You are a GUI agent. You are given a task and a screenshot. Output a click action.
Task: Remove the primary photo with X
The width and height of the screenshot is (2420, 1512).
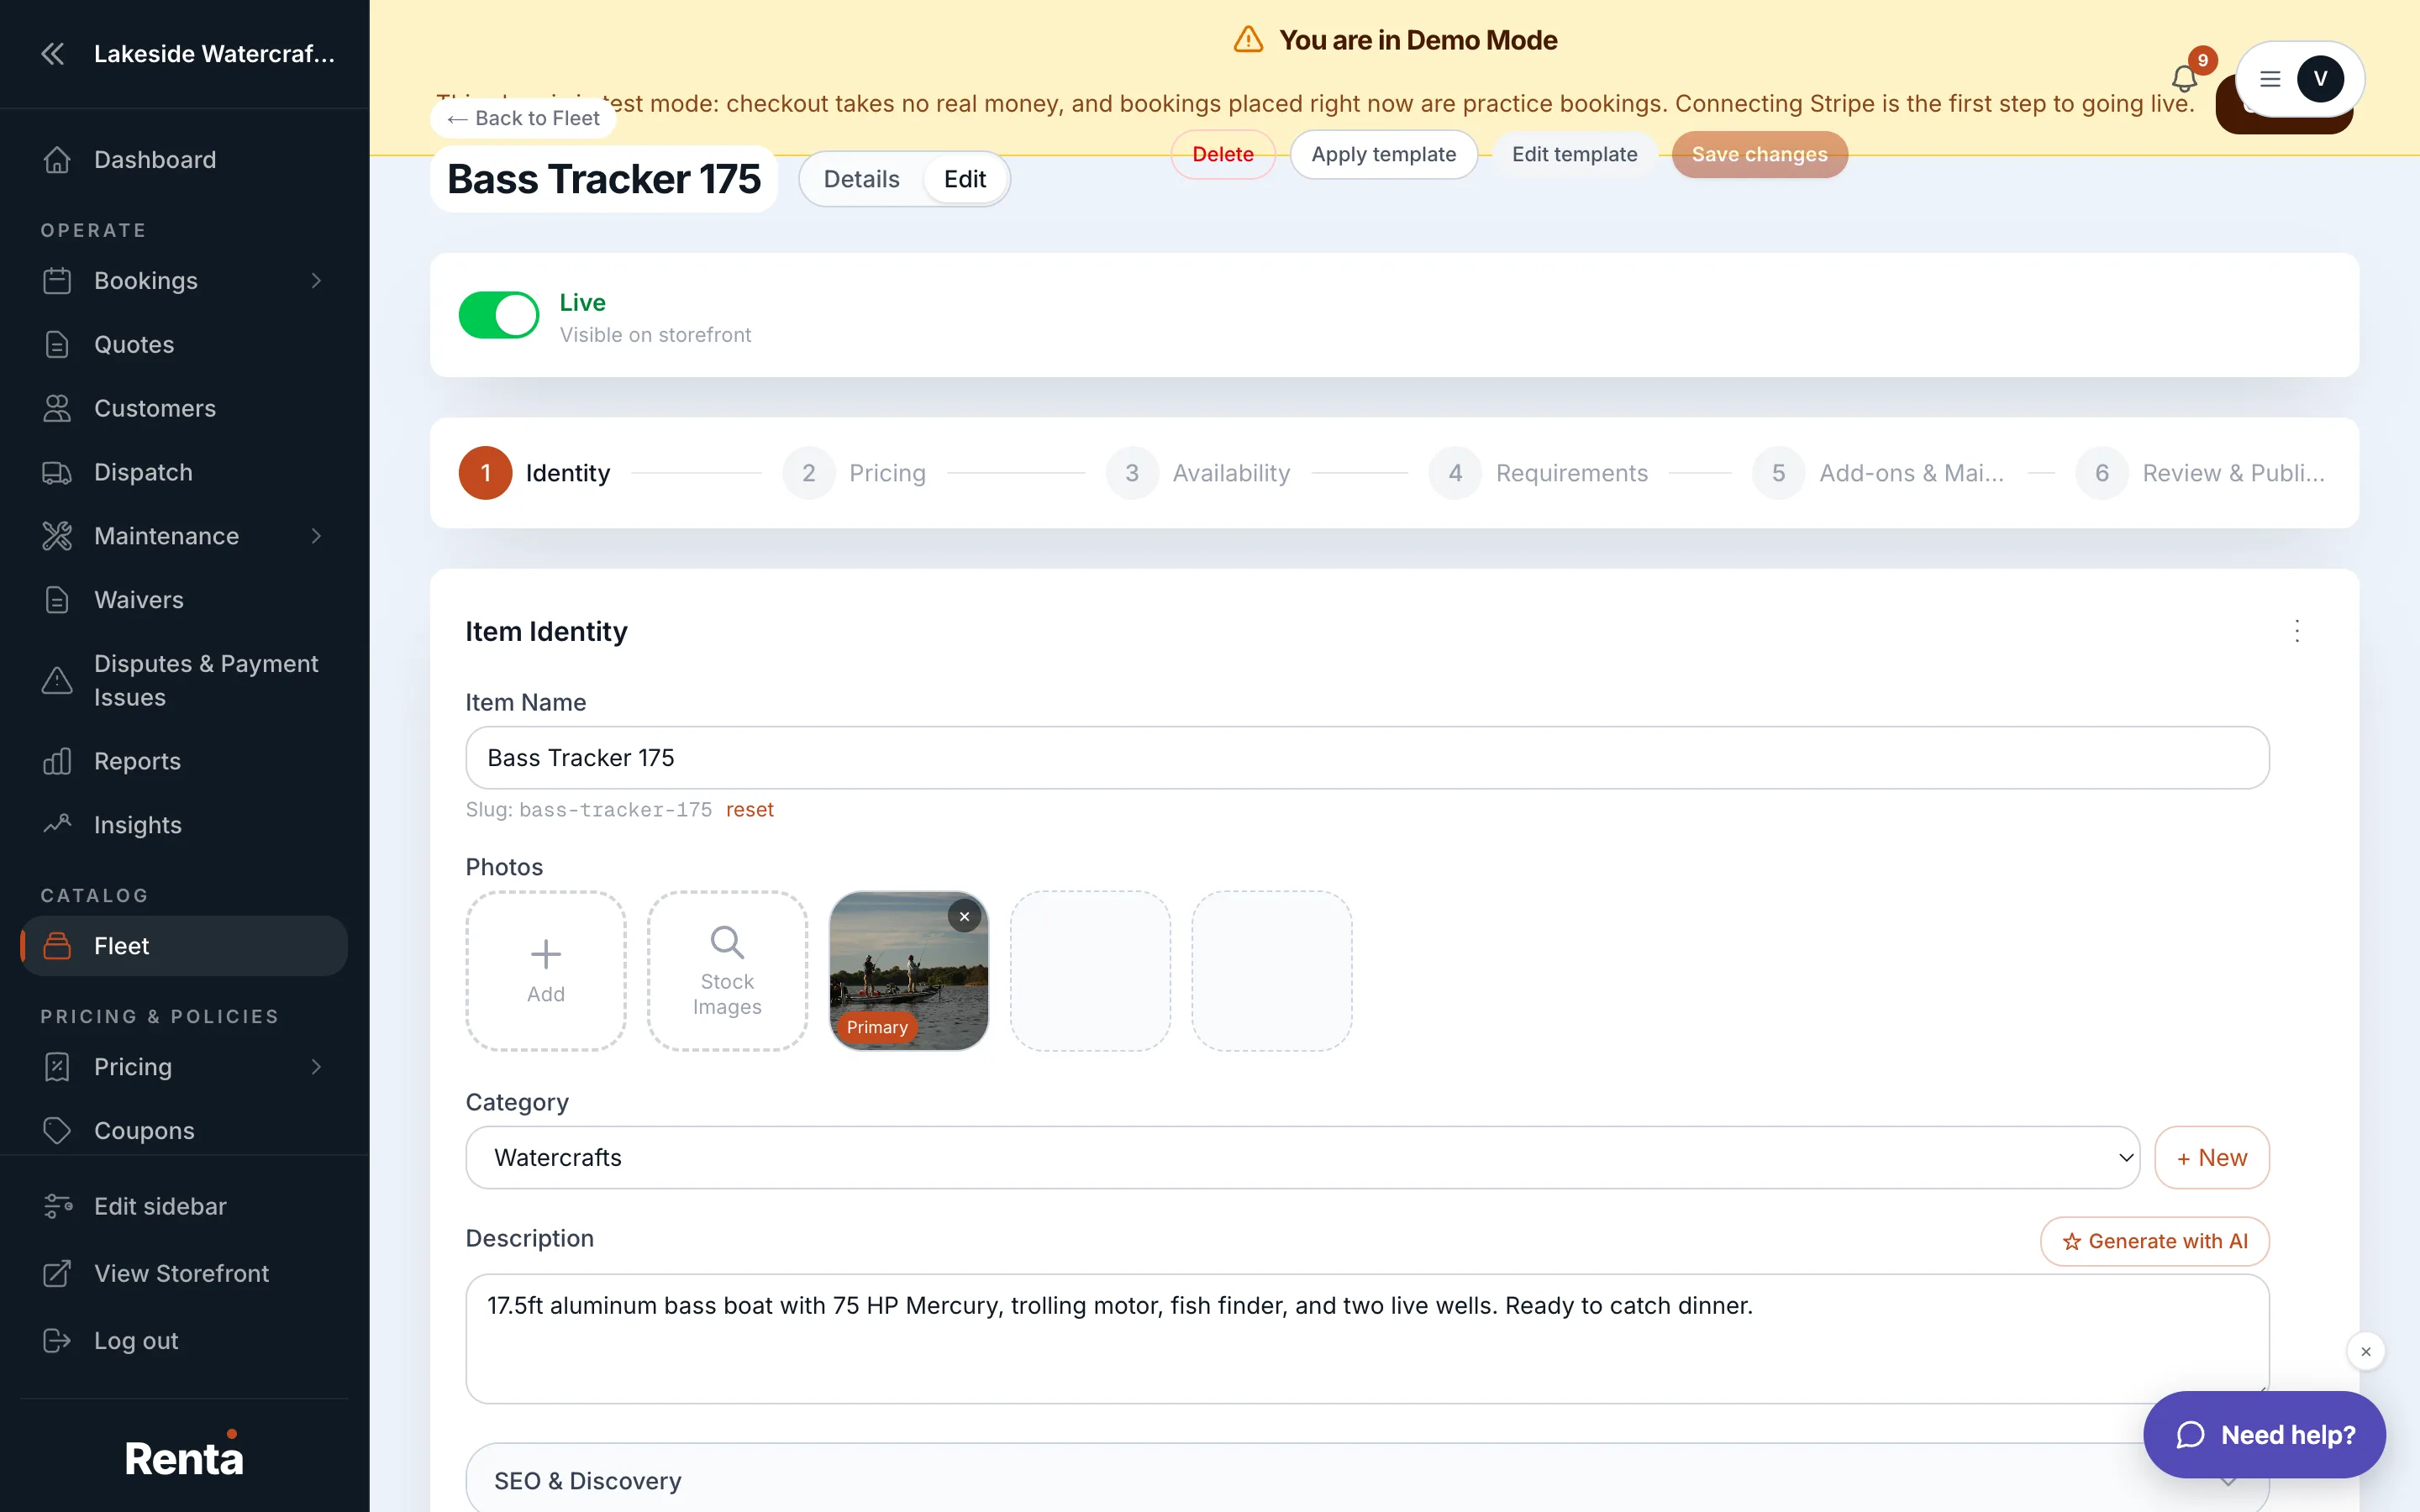tap(964, 917)
